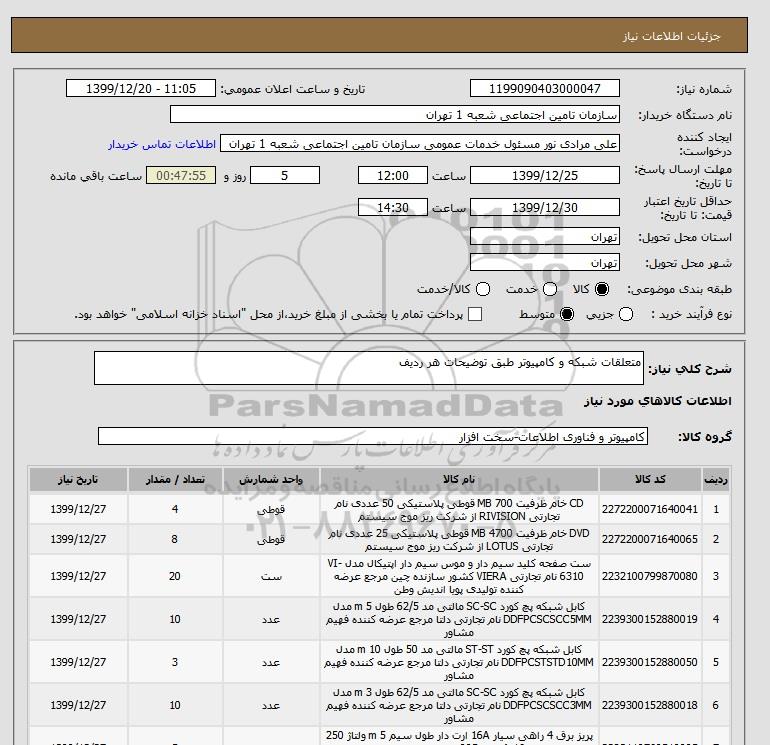Click the response deadline date 1399/12/25
The width and height of the screenshot is (770, 745).
[x=545, y=175]
